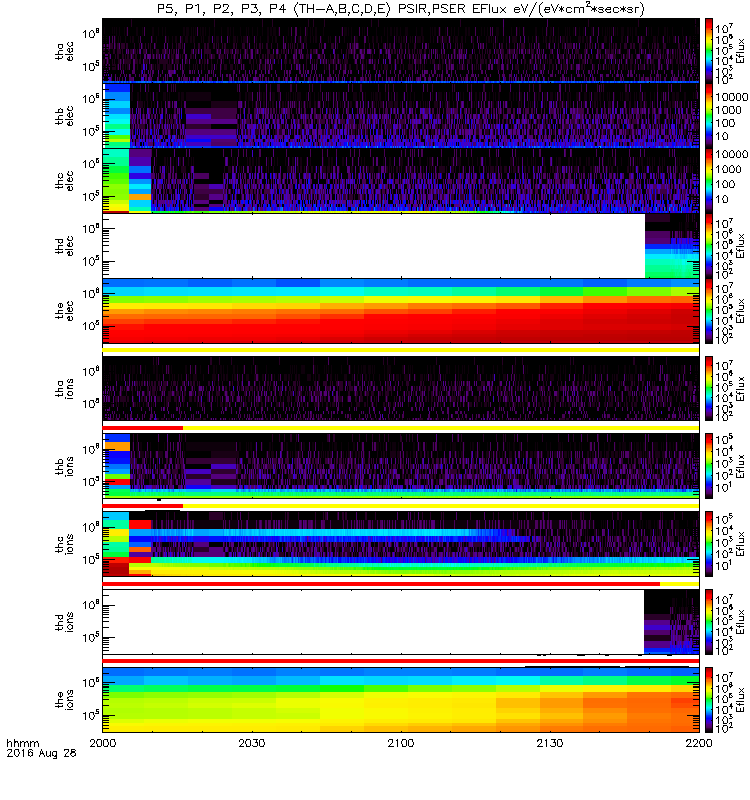The height and width of the screenshot is (800, 750).
Task: Select the 'thc ions' panel label
Action: click(x=65, y=544)
